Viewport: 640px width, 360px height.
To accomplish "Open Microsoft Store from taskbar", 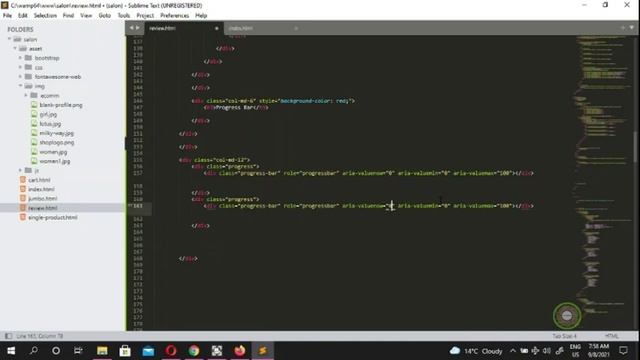I will [125, 351].
